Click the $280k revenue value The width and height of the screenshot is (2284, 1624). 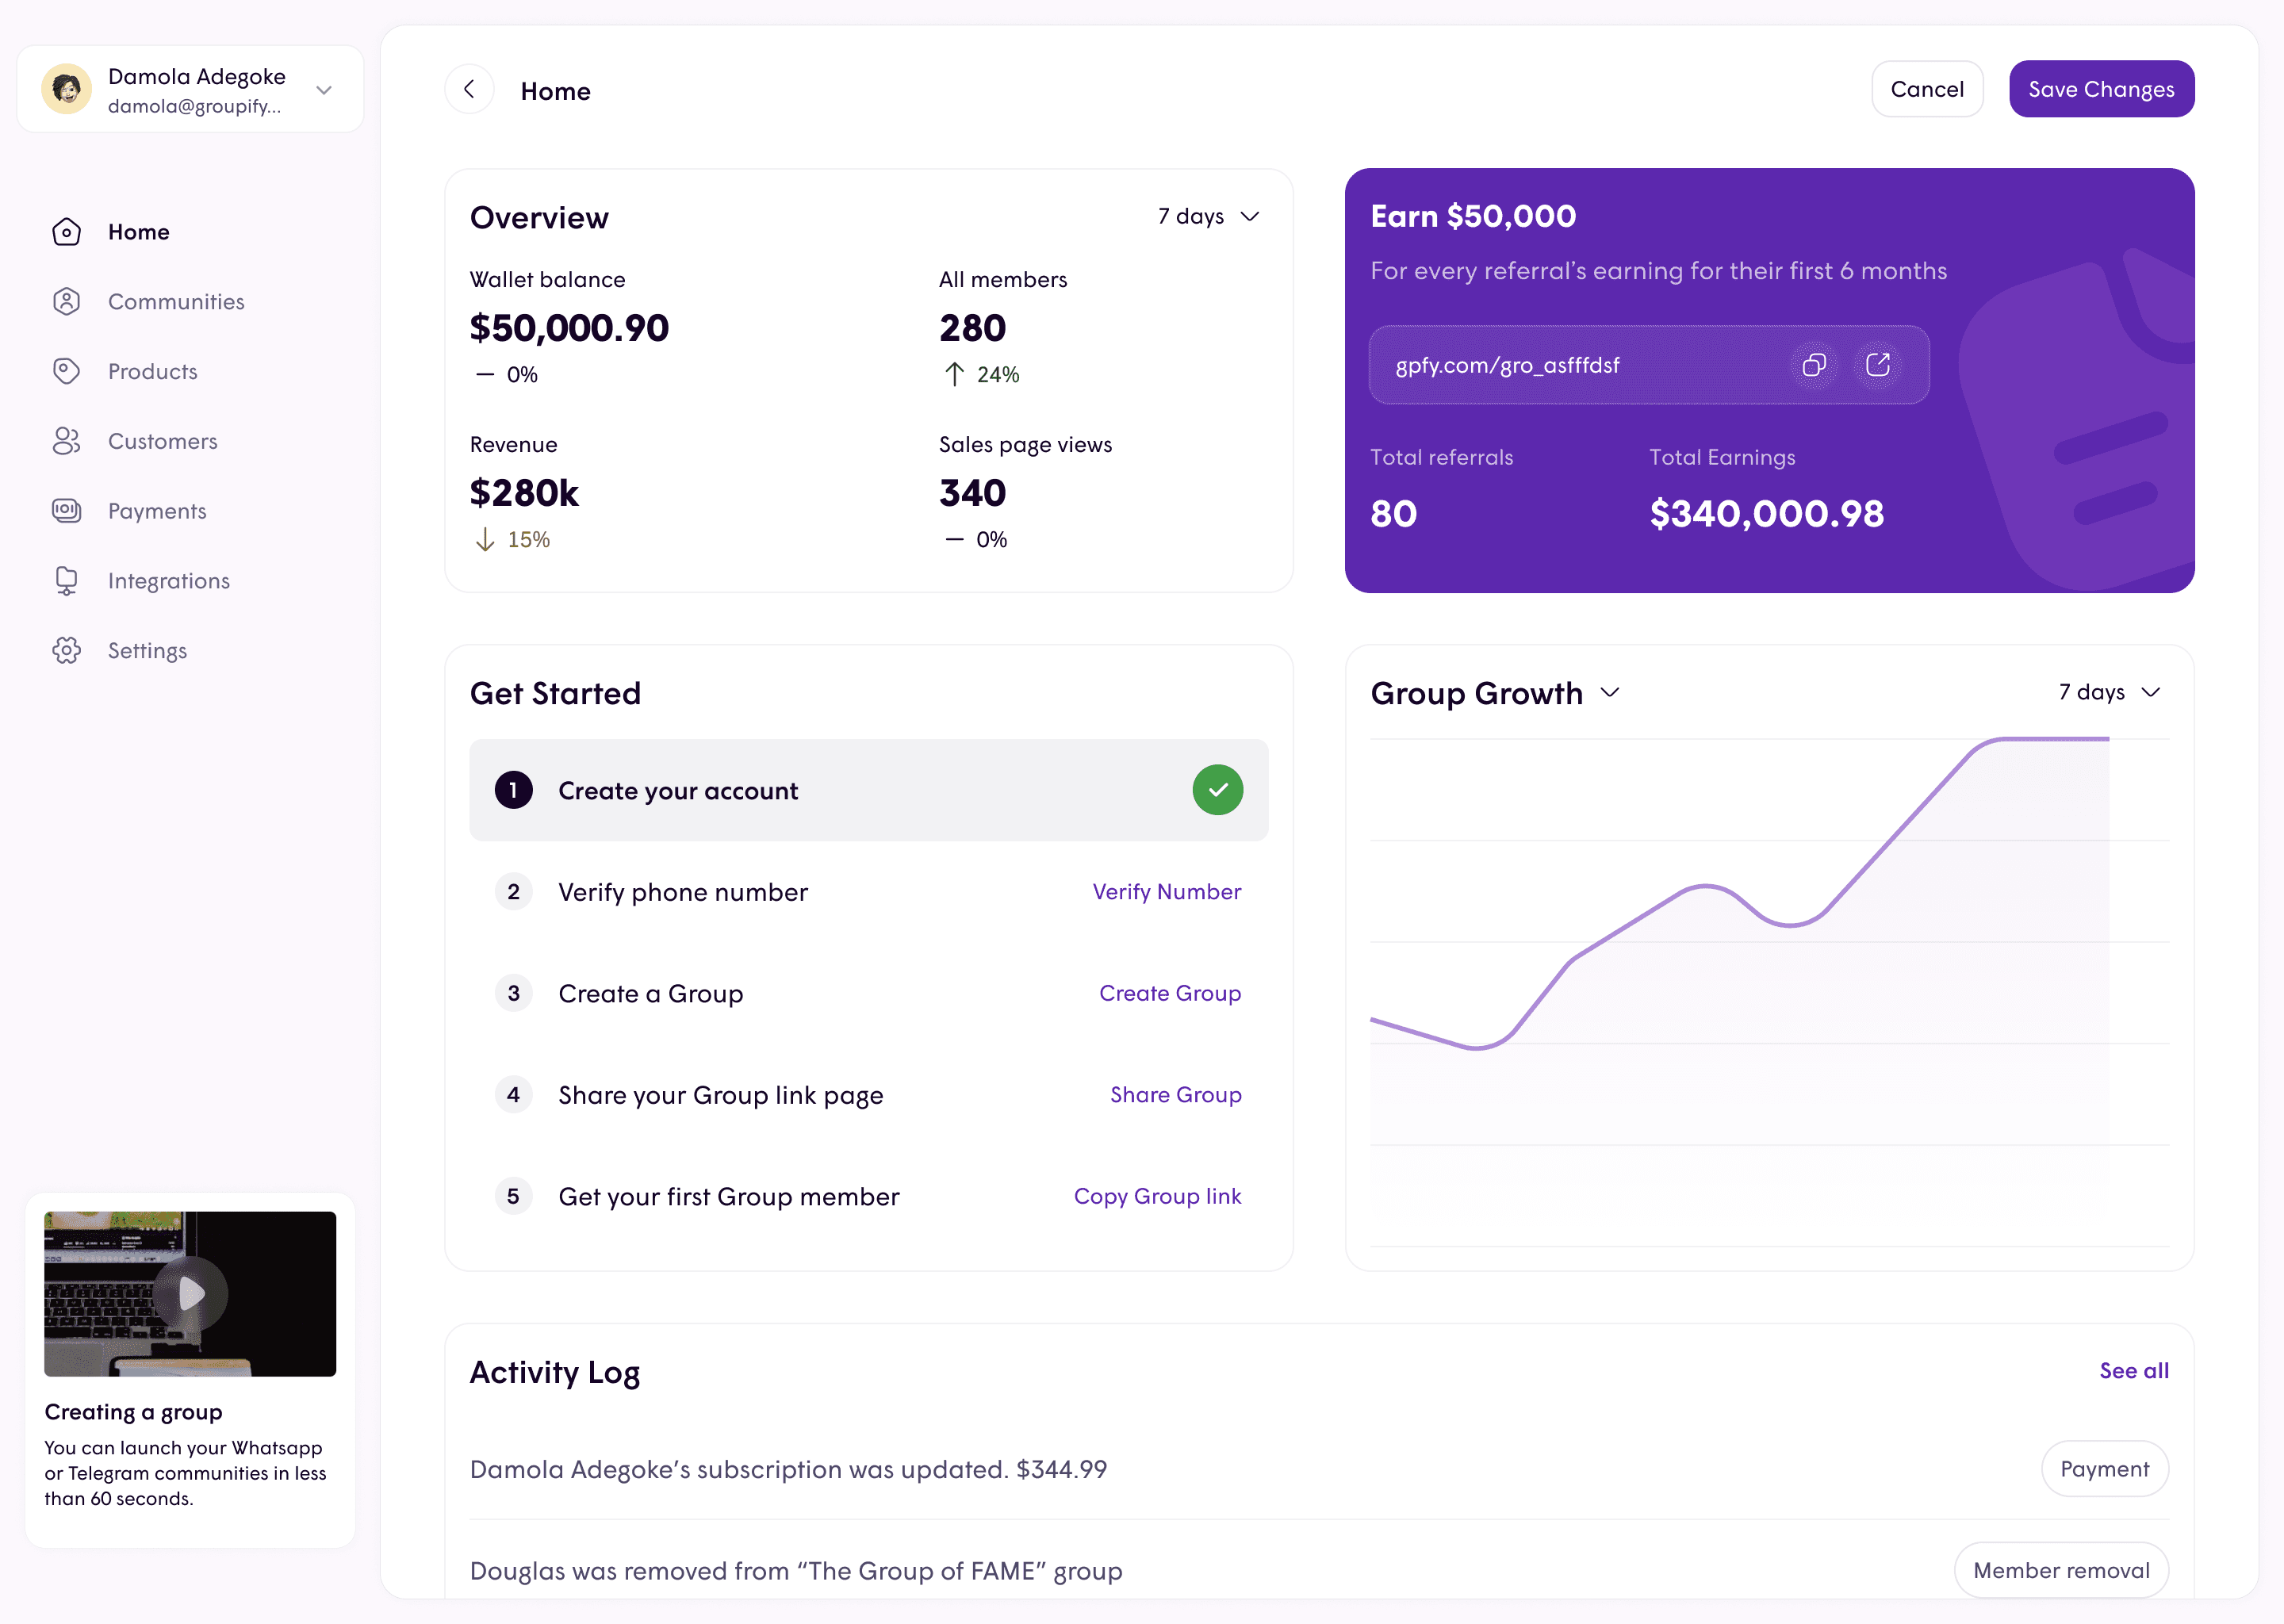click(524, 493)
